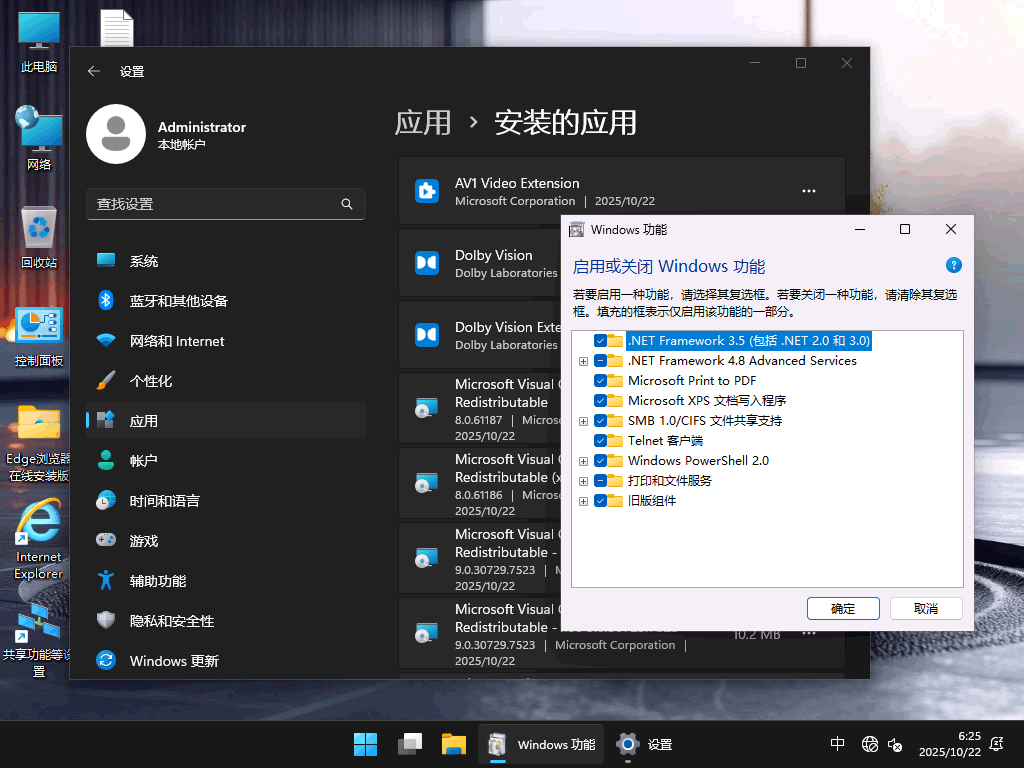Switch to Windows 功能 taskbar item
The width and height of the screenshot is (1024, 768).
click(x=541, y=744)
